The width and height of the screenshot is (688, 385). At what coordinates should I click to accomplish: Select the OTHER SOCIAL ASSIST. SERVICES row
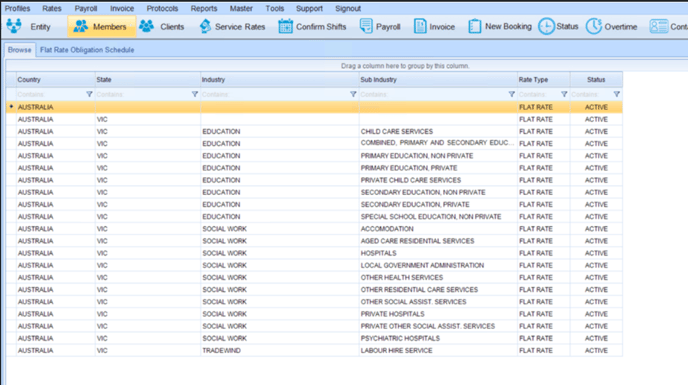tap(314, 302)
